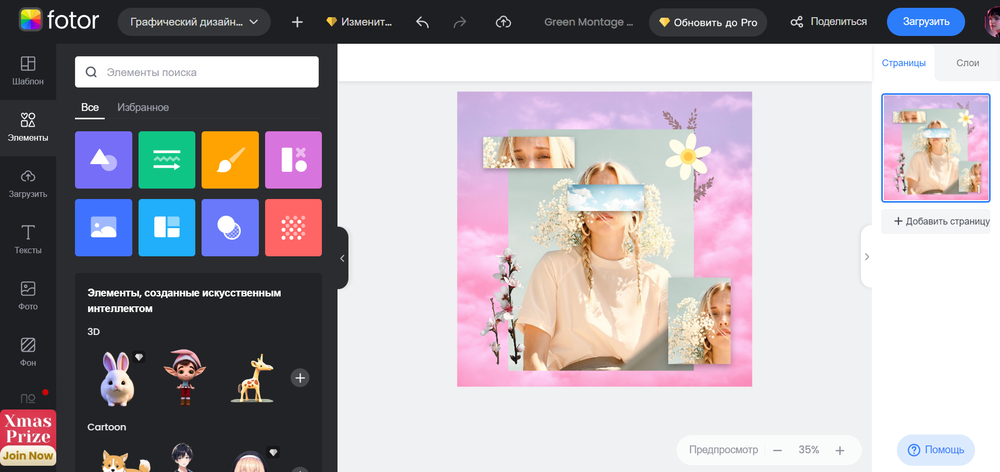This screenshot has width=1000, height=472.
Task: Click the zoom in plus button
Action: (x=840, y=450)
